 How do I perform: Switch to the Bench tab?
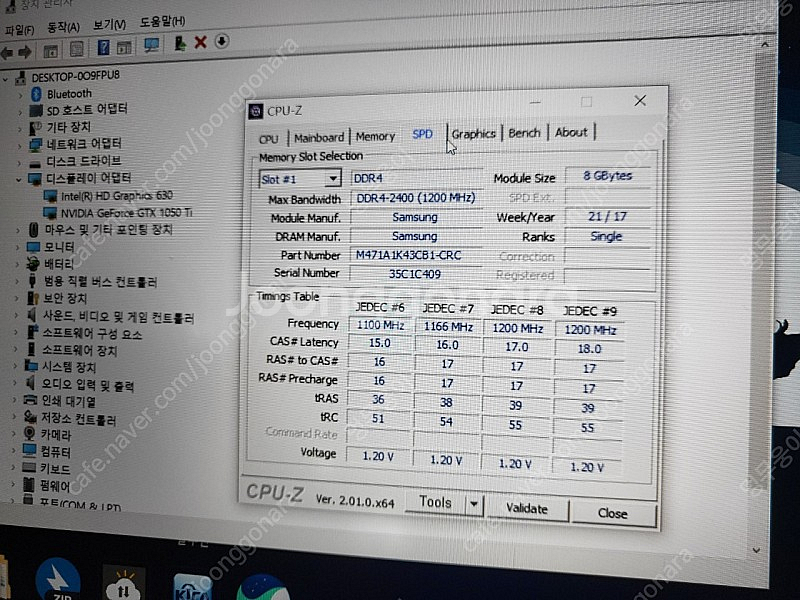pyautogui.click(x=524, y=133)
